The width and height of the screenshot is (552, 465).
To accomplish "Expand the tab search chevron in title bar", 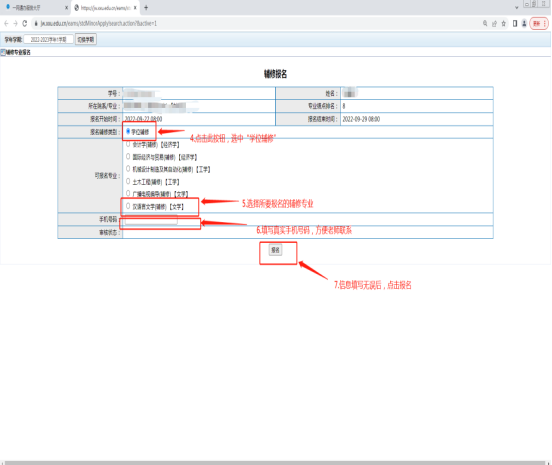I will tap(516, 7).
